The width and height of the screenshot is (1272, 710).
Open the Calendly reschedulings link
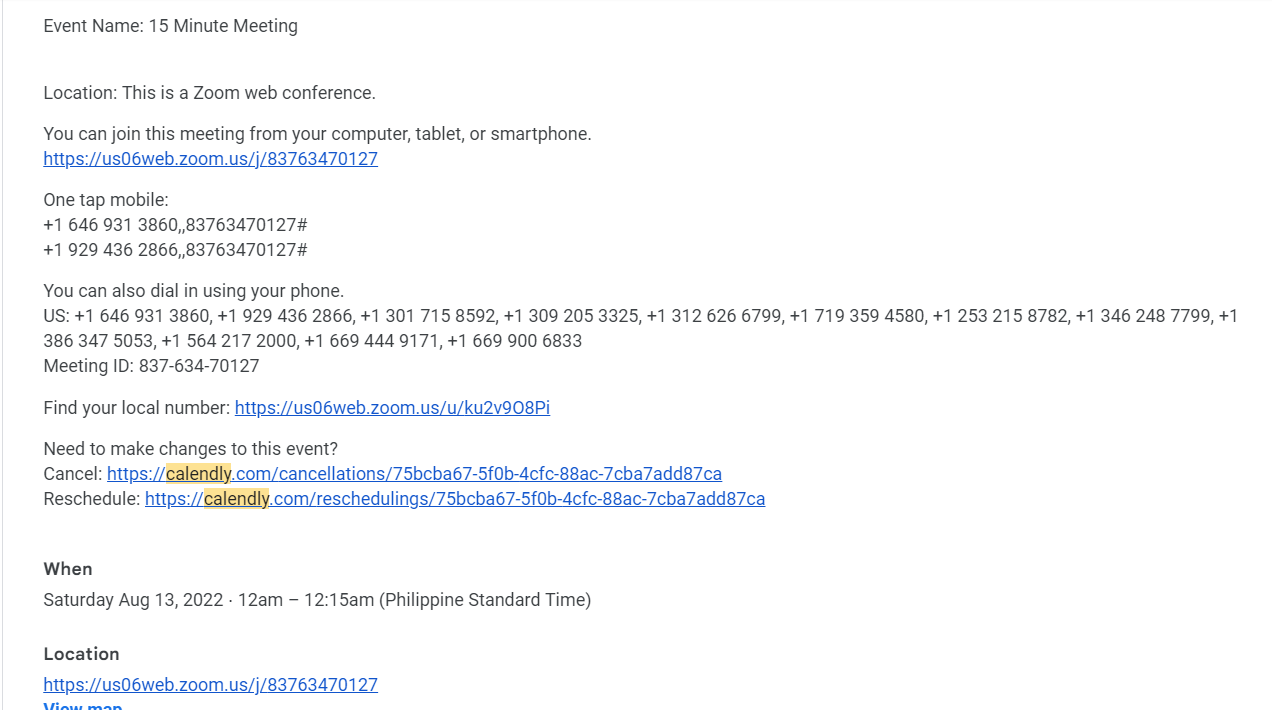[455, 499]
